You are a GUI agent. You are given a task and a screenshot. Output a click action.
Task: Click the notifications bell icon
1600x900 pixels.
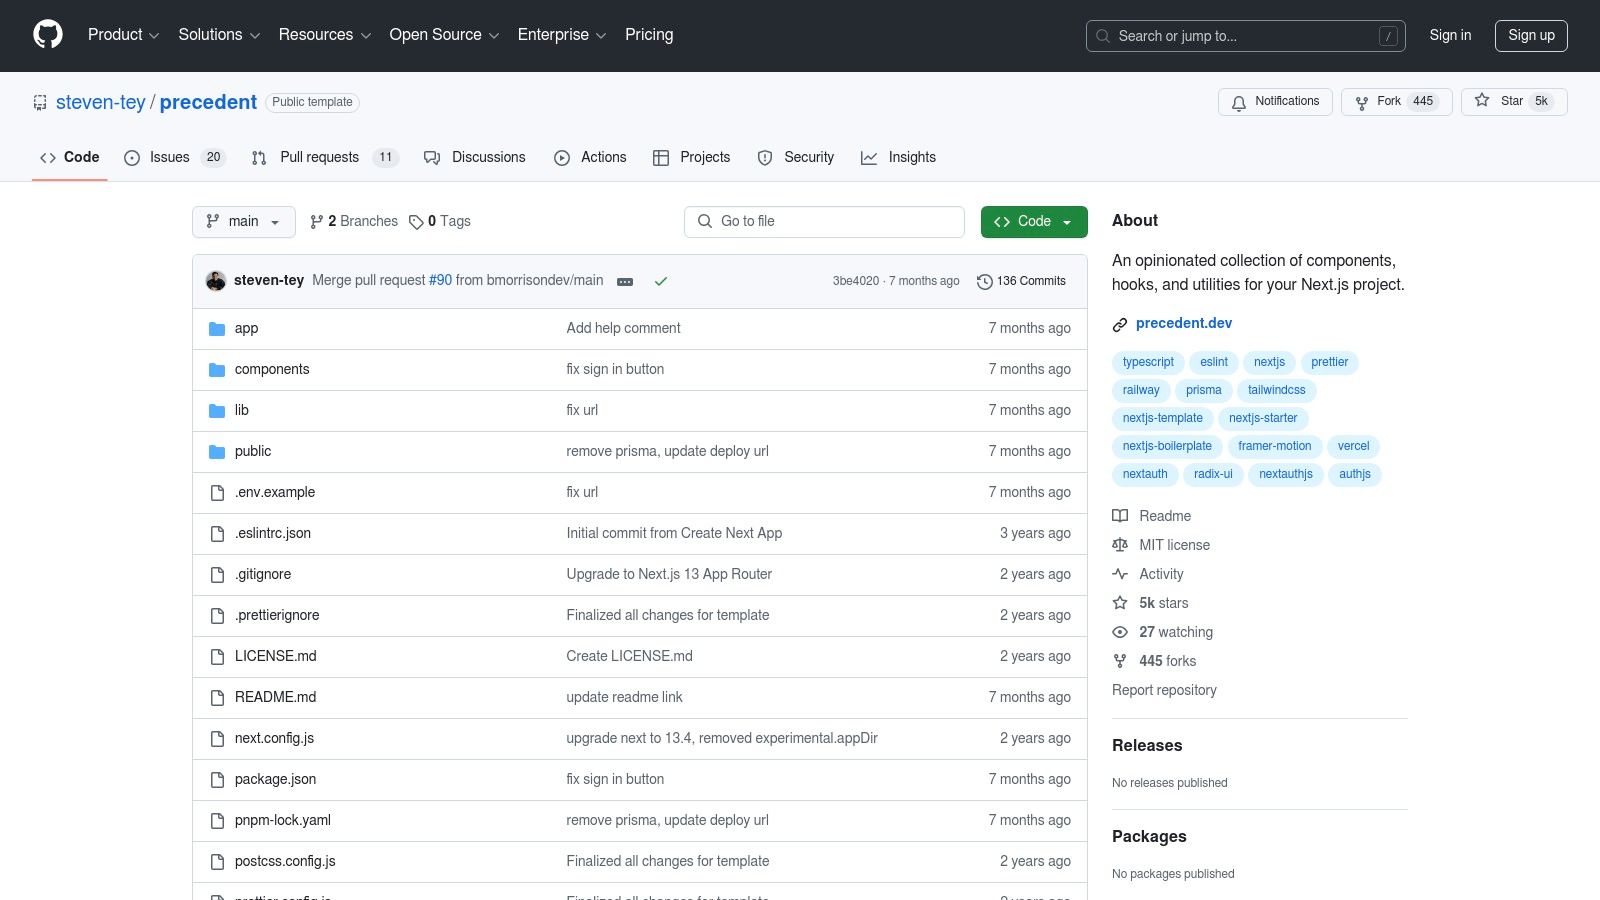pyautogui.click(x=1239, y=102)
